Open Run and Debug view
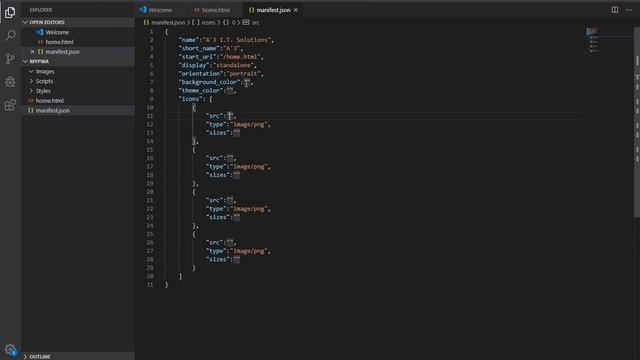640x360 pixels. (x=10, y=82)
